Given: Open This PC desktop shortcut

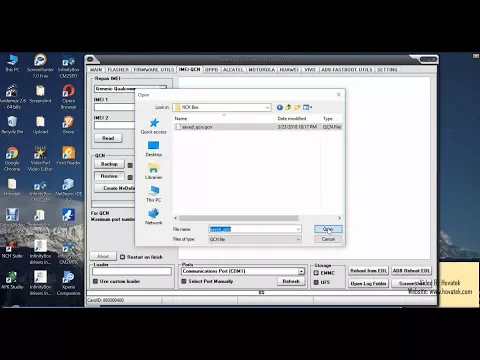Looking at the screenshot, I should tap(12, 63).
